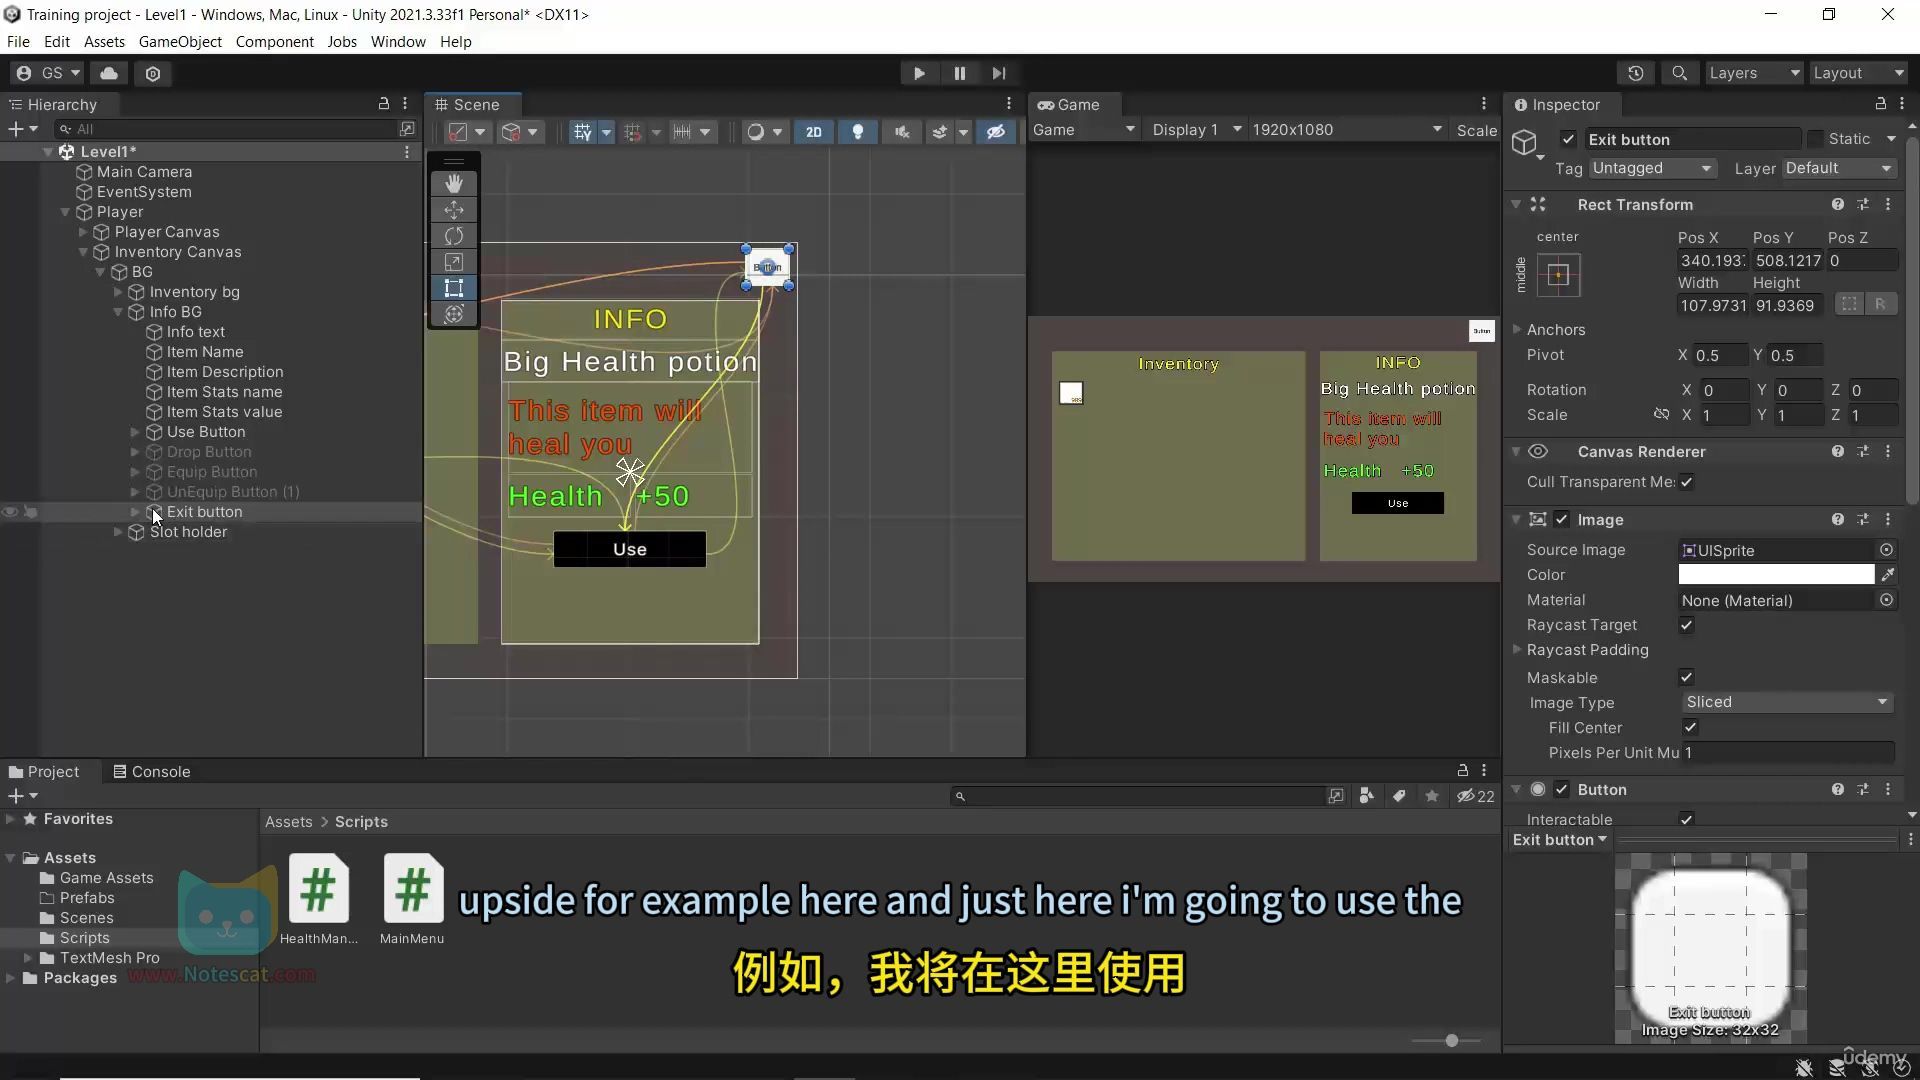The width and height of the screenshot is (1920, 1080).
Task: Open Undo History clock icon
Action: click(x=1636, y=73)
